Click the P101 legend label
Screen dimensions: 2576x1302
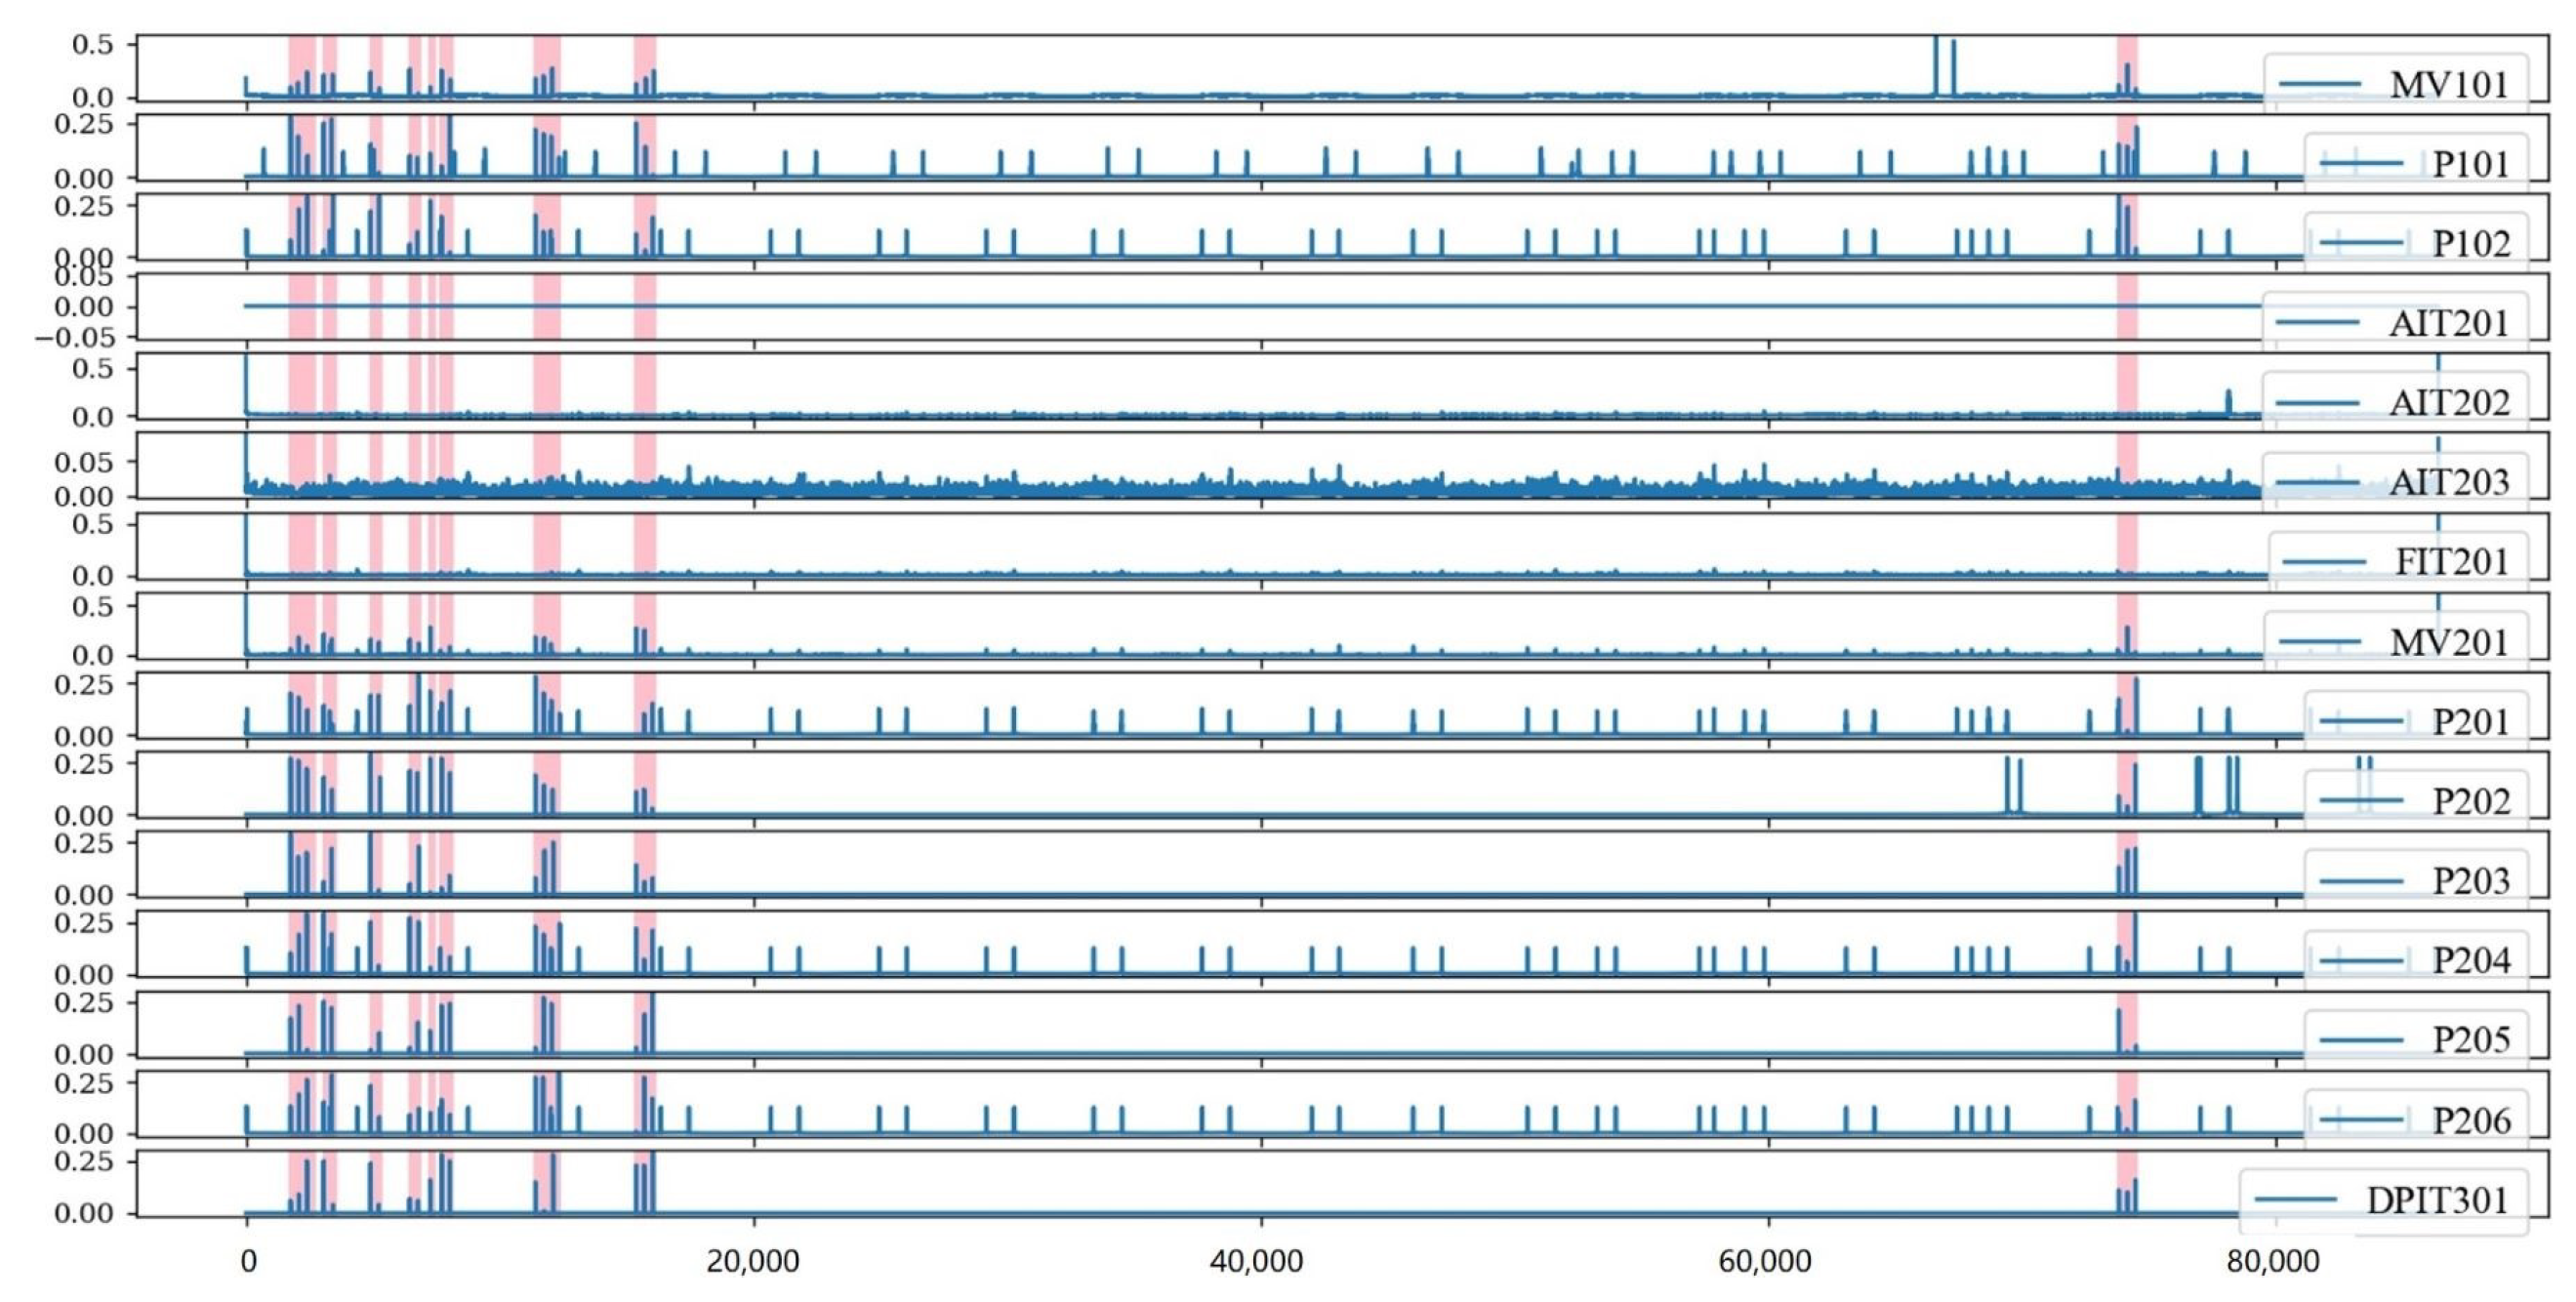click(x=2470, y=164)
